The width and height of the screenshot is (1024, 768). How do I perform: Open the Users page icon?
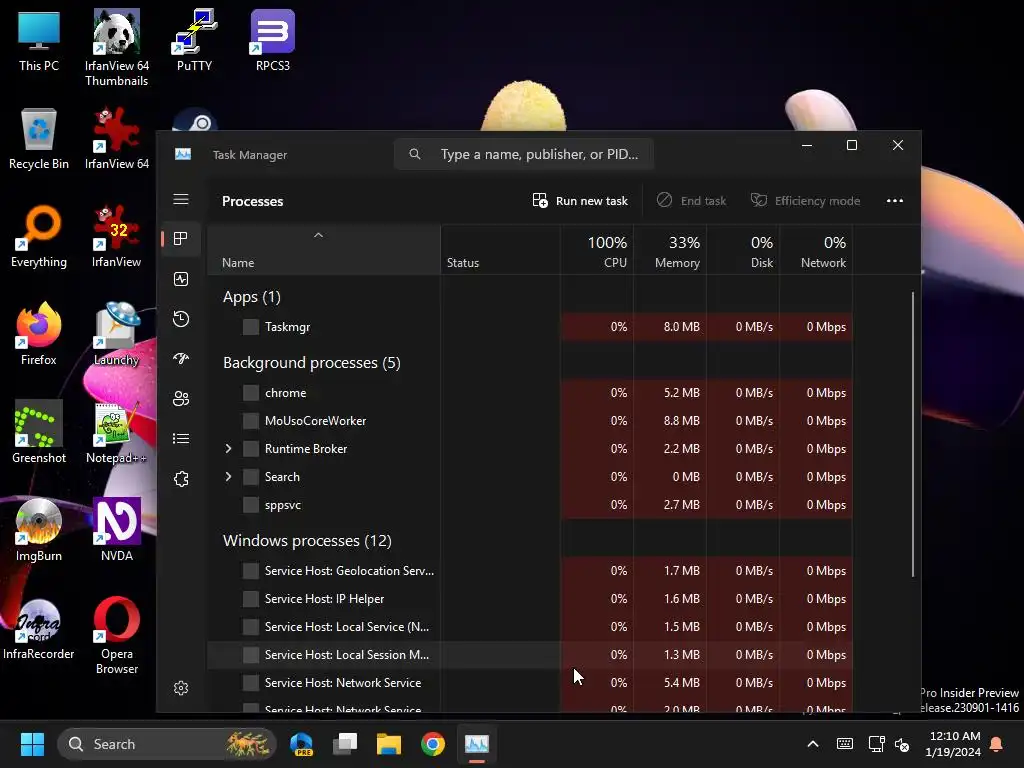(x=181, y=398)
